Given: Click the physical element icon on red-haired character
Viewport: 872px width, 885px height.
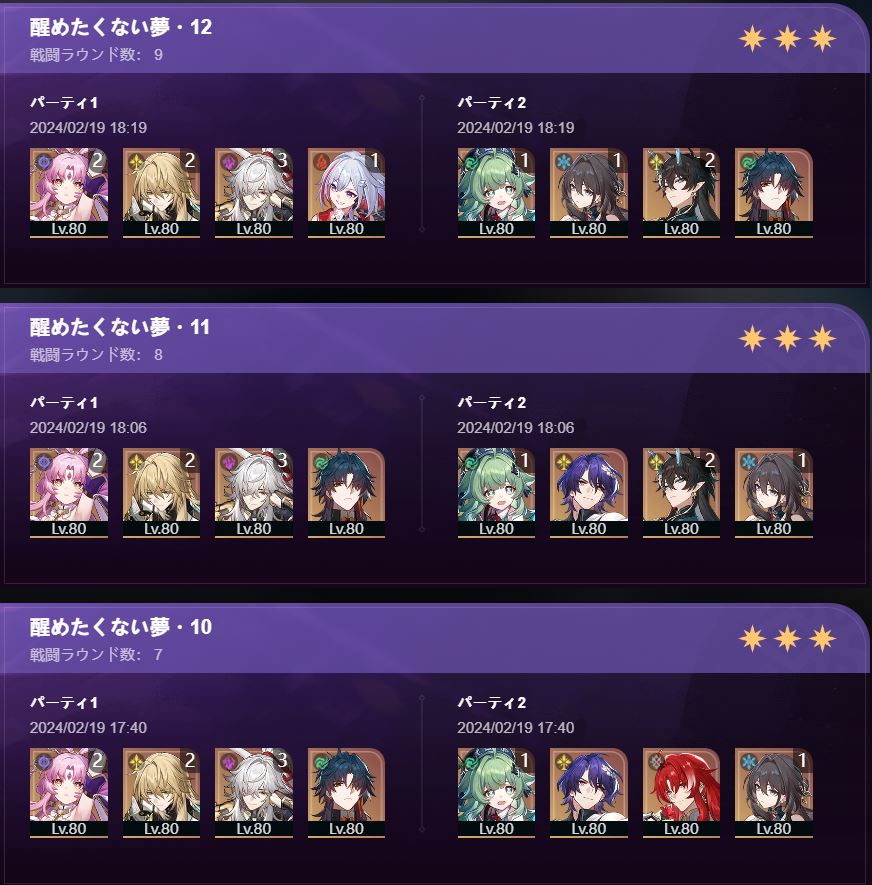Looking at the screenshot, I should 655,763.
